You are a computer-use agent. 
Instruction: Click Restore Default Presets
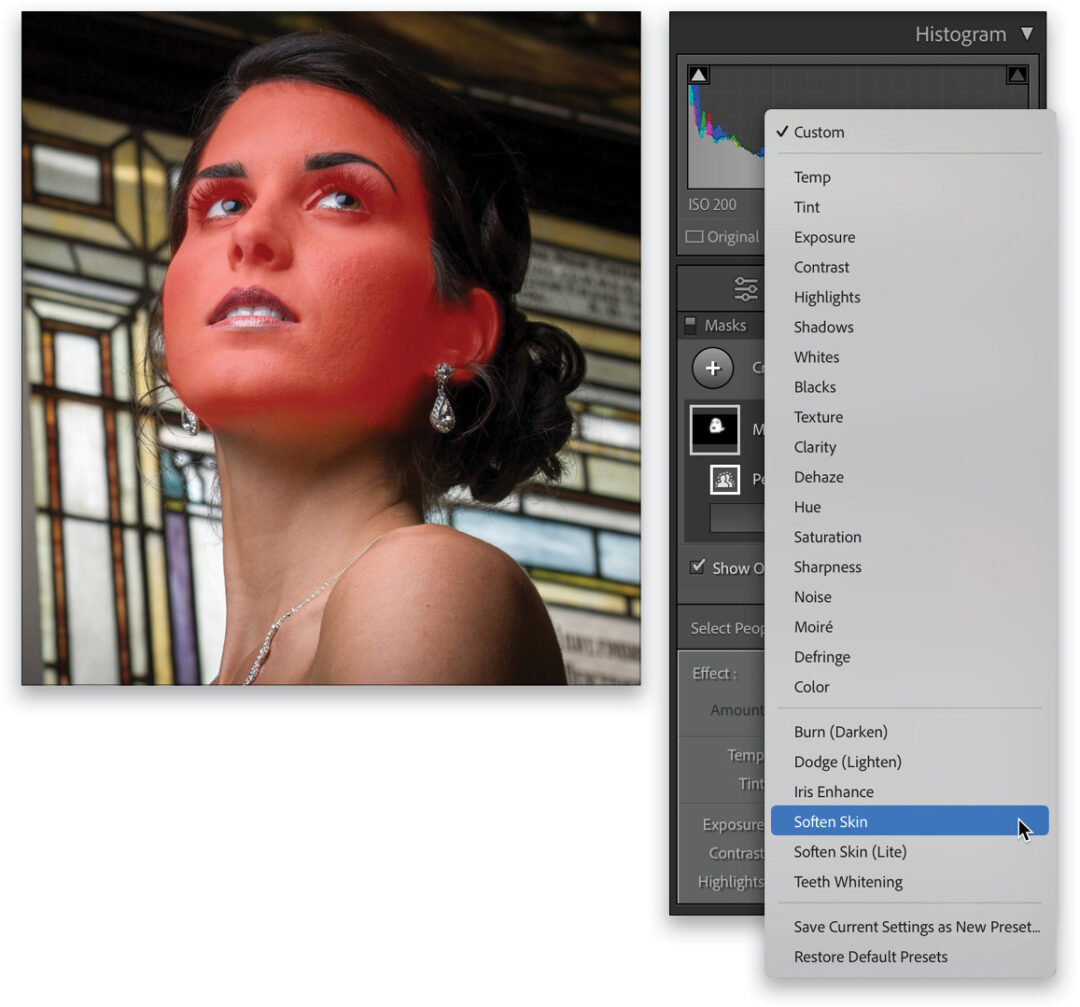[870, 956]
